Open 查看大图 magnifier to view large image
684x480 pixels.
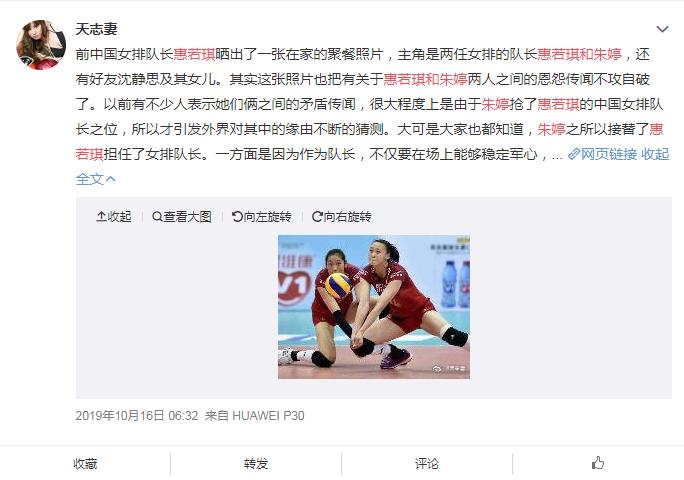181,216
